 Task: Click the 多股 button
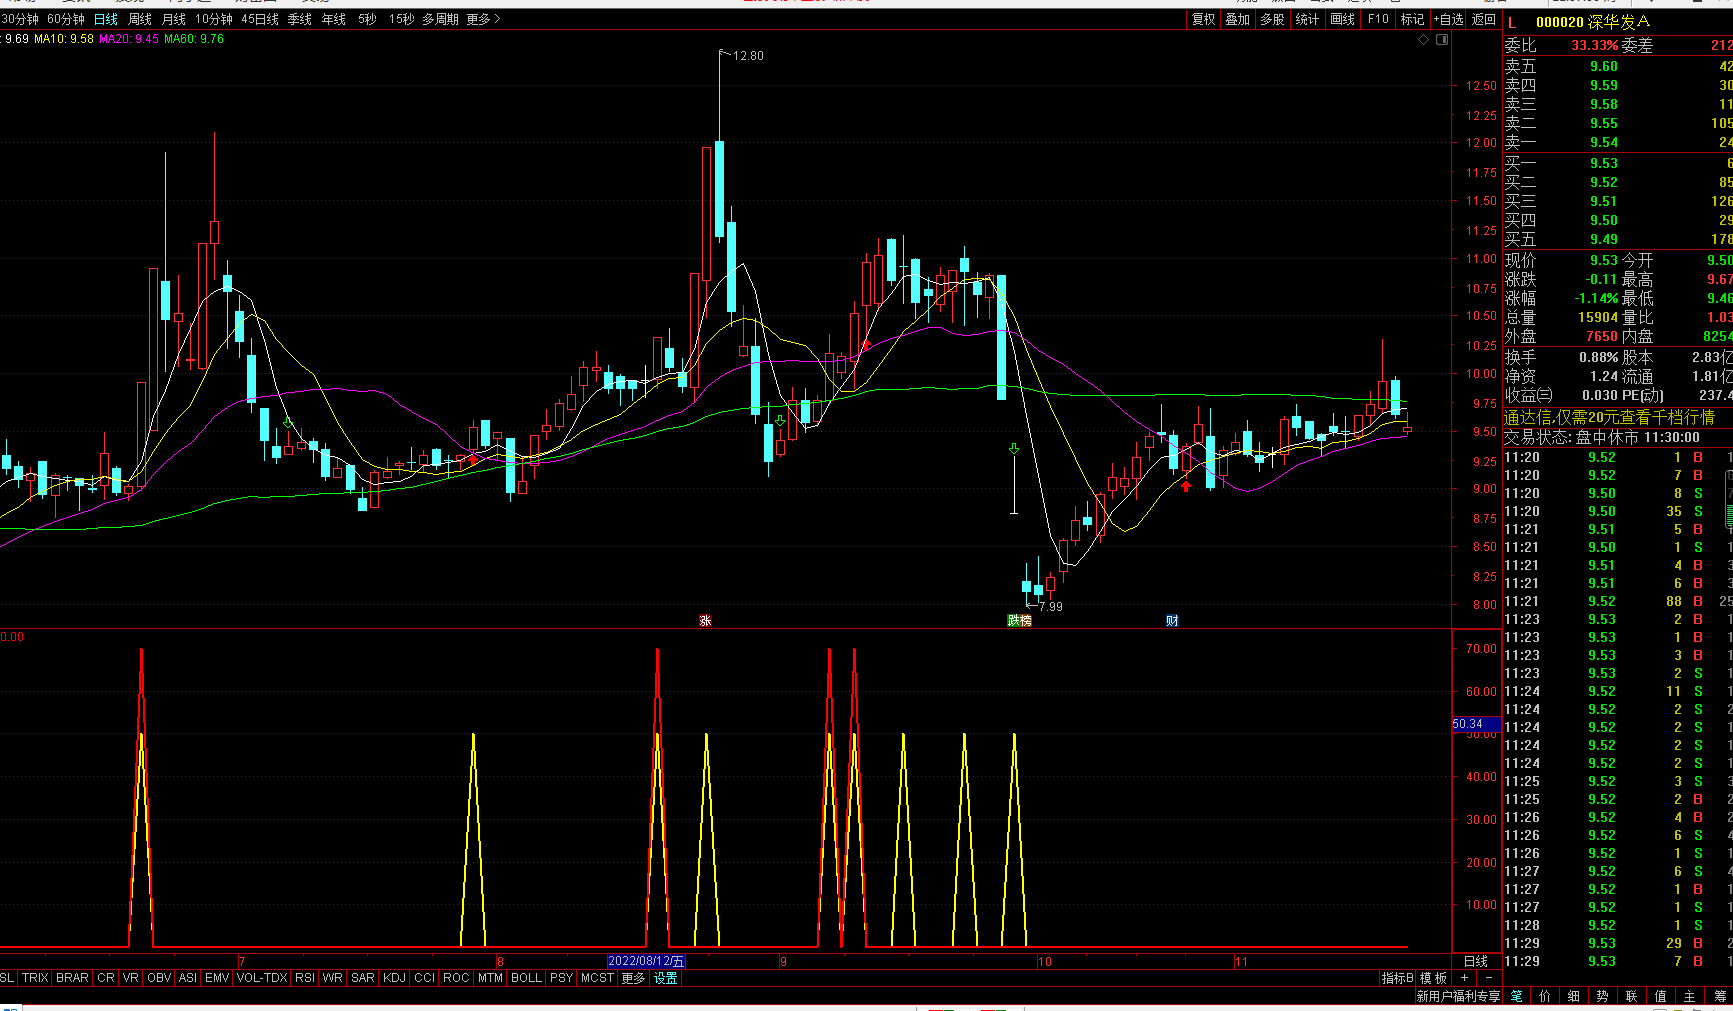[x=1272, y=19]
